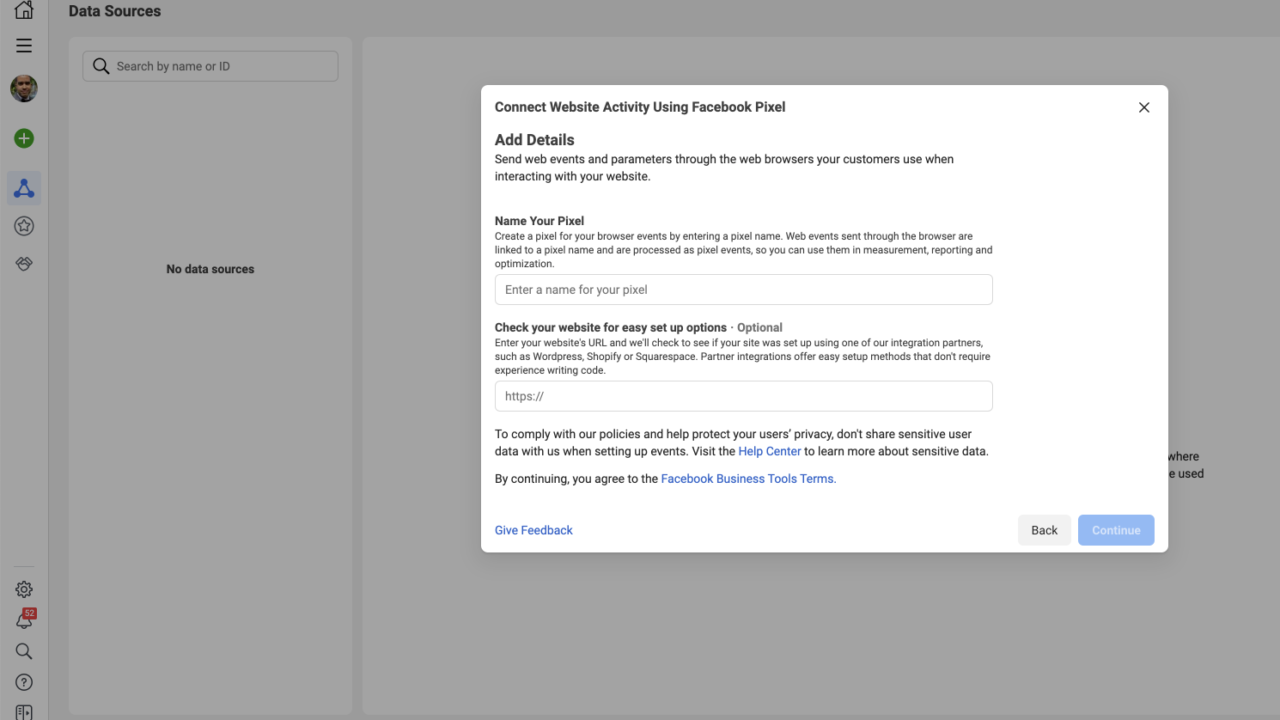
Task: Click the Data Sources page heading
Action: [115, 11]
